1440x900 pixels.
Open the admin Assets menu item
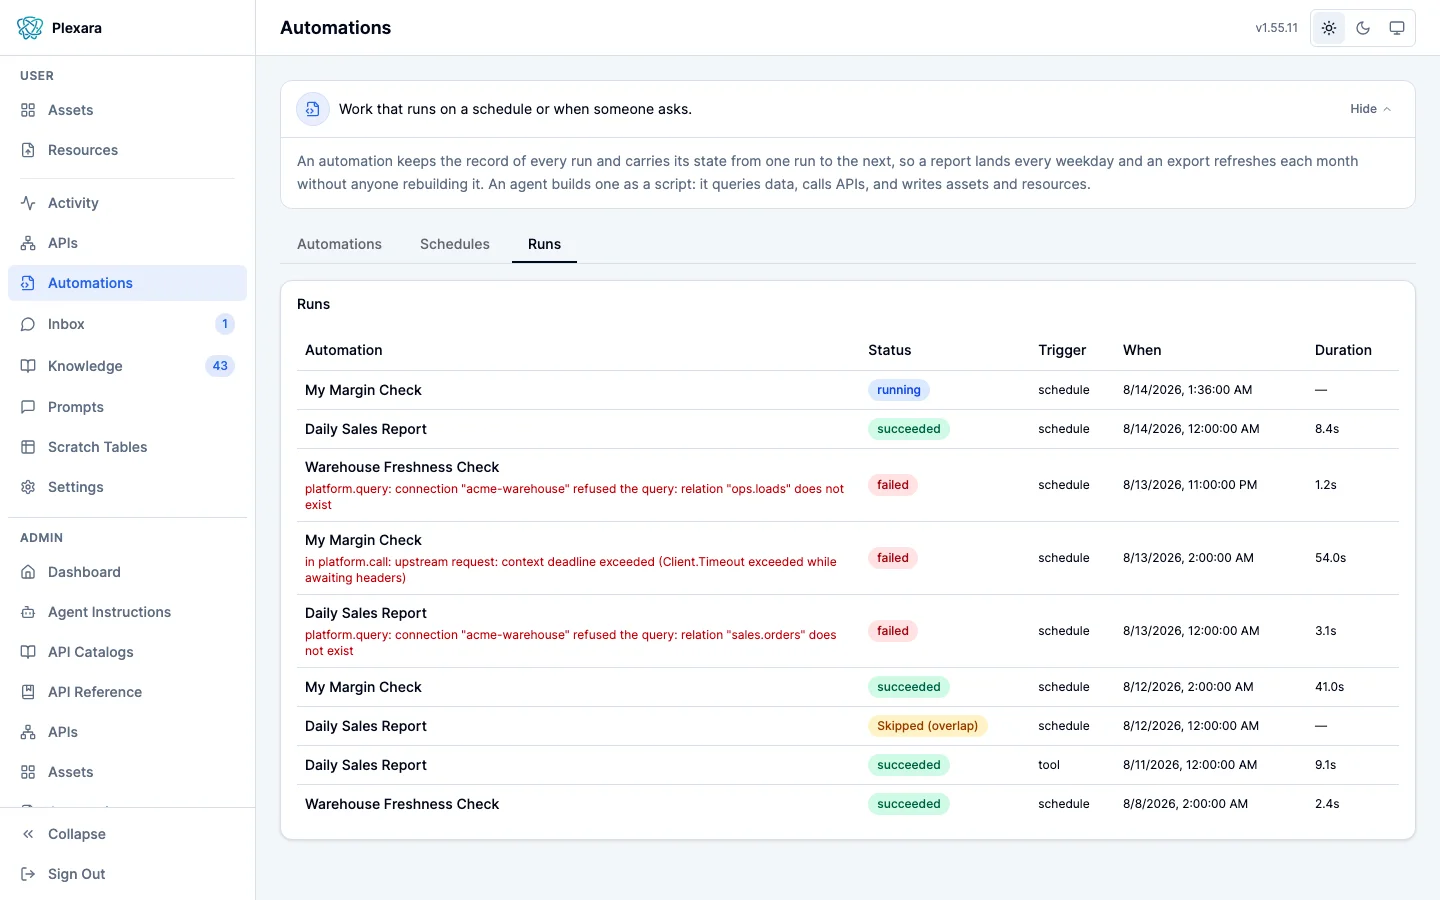[127, 772]
